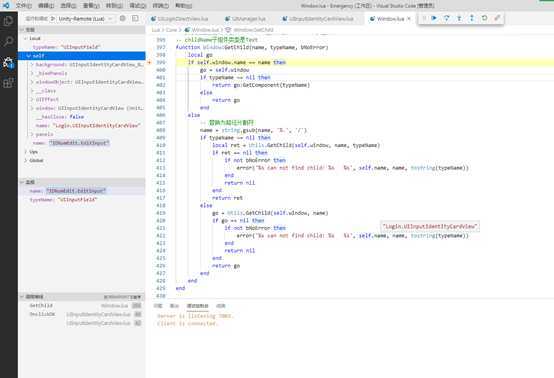Open the 帮助 Help menu
554x378 pixels.
[183, 6]
